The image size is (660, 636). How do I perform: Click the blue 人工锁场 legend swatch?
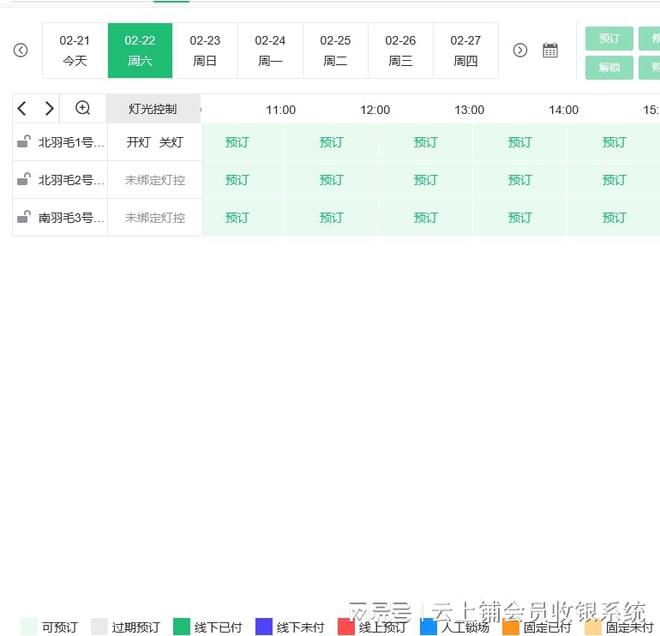tap(428, 627)
